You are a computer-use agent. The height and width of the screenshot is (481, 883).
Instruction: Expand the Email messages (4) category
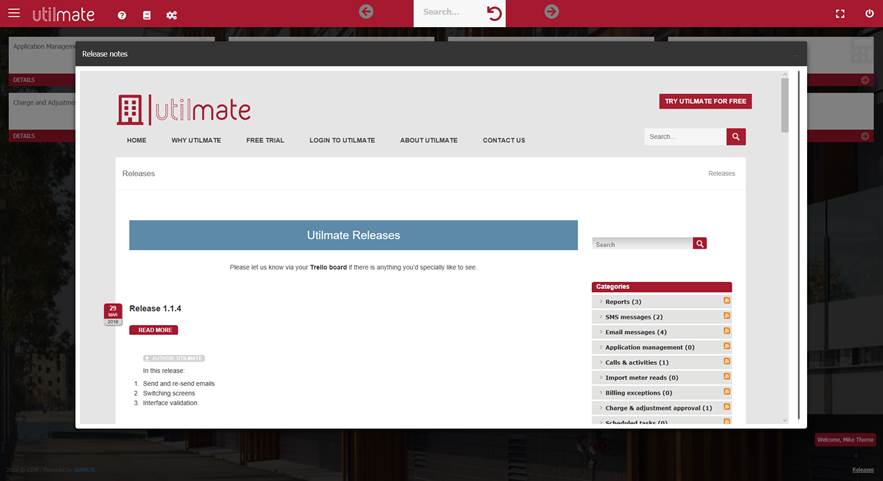click(x=635, y=332)
